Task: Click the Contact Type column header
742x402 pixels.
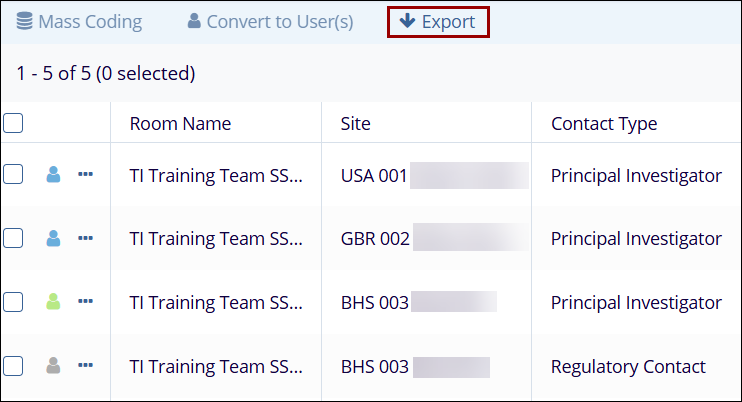Action: click(604, 124)
